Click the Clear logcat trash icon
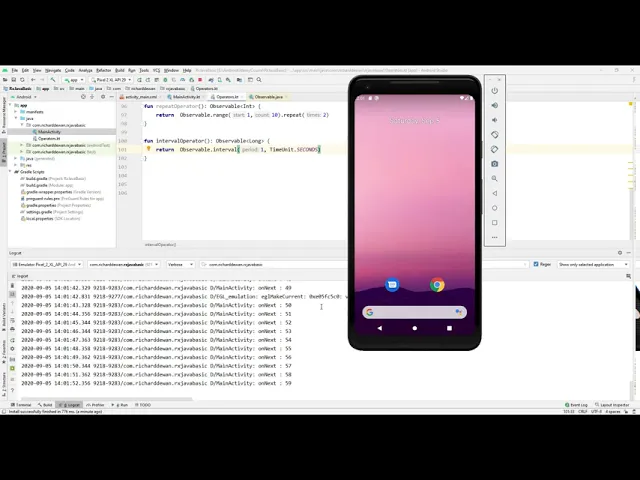The height and width of the screenshot is (480, 640). 12,286
